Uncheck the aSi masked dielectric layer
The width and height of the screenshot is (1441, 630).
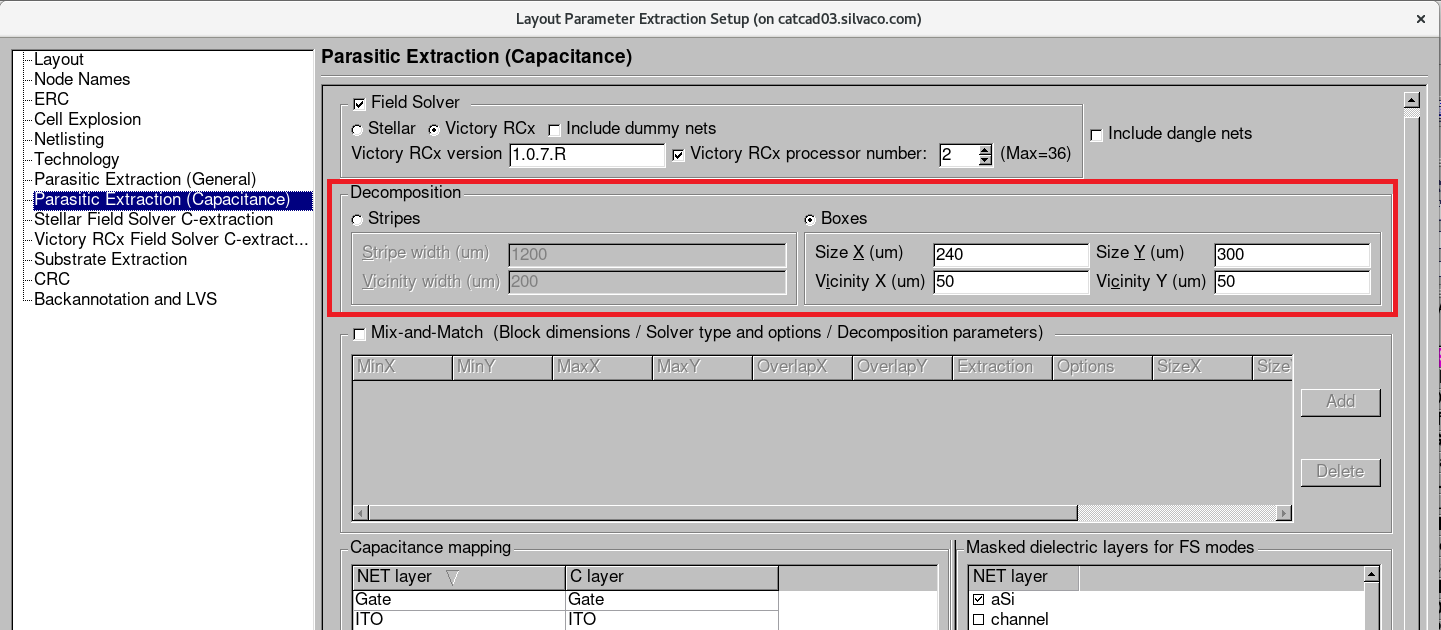(979, 600)
